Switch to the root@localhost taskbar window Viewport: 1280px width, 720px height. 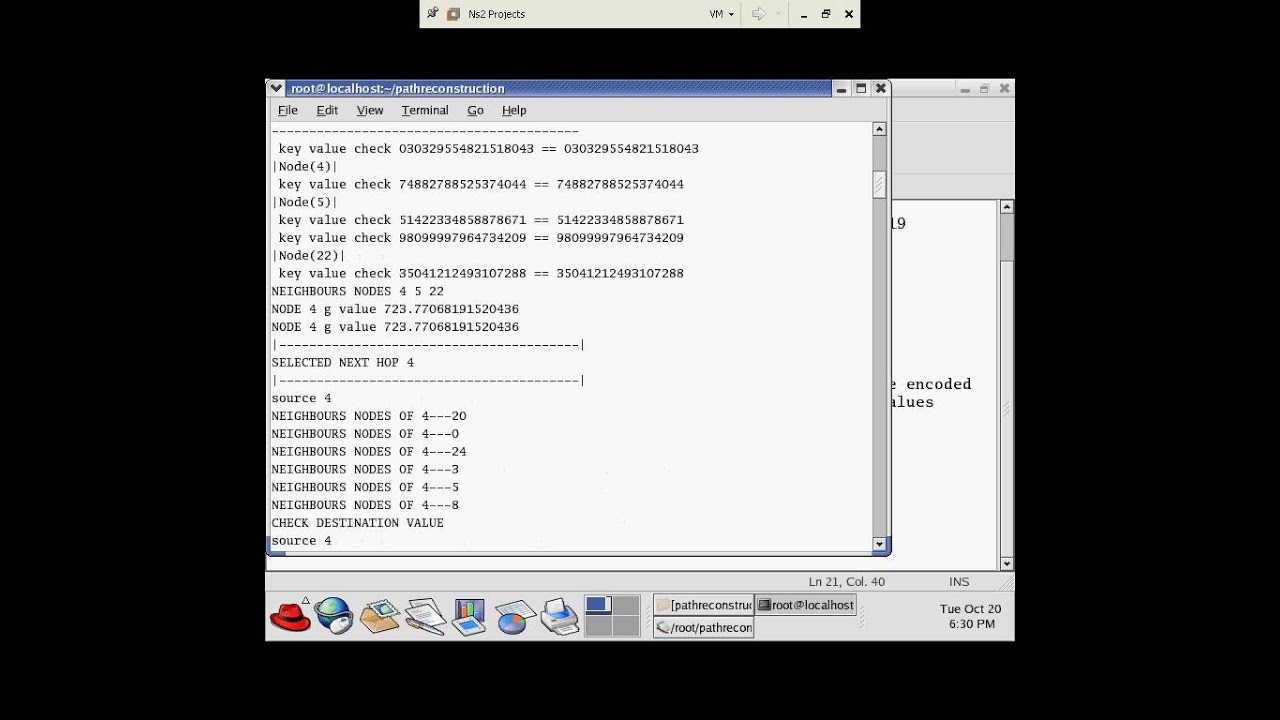click(805, 605)
